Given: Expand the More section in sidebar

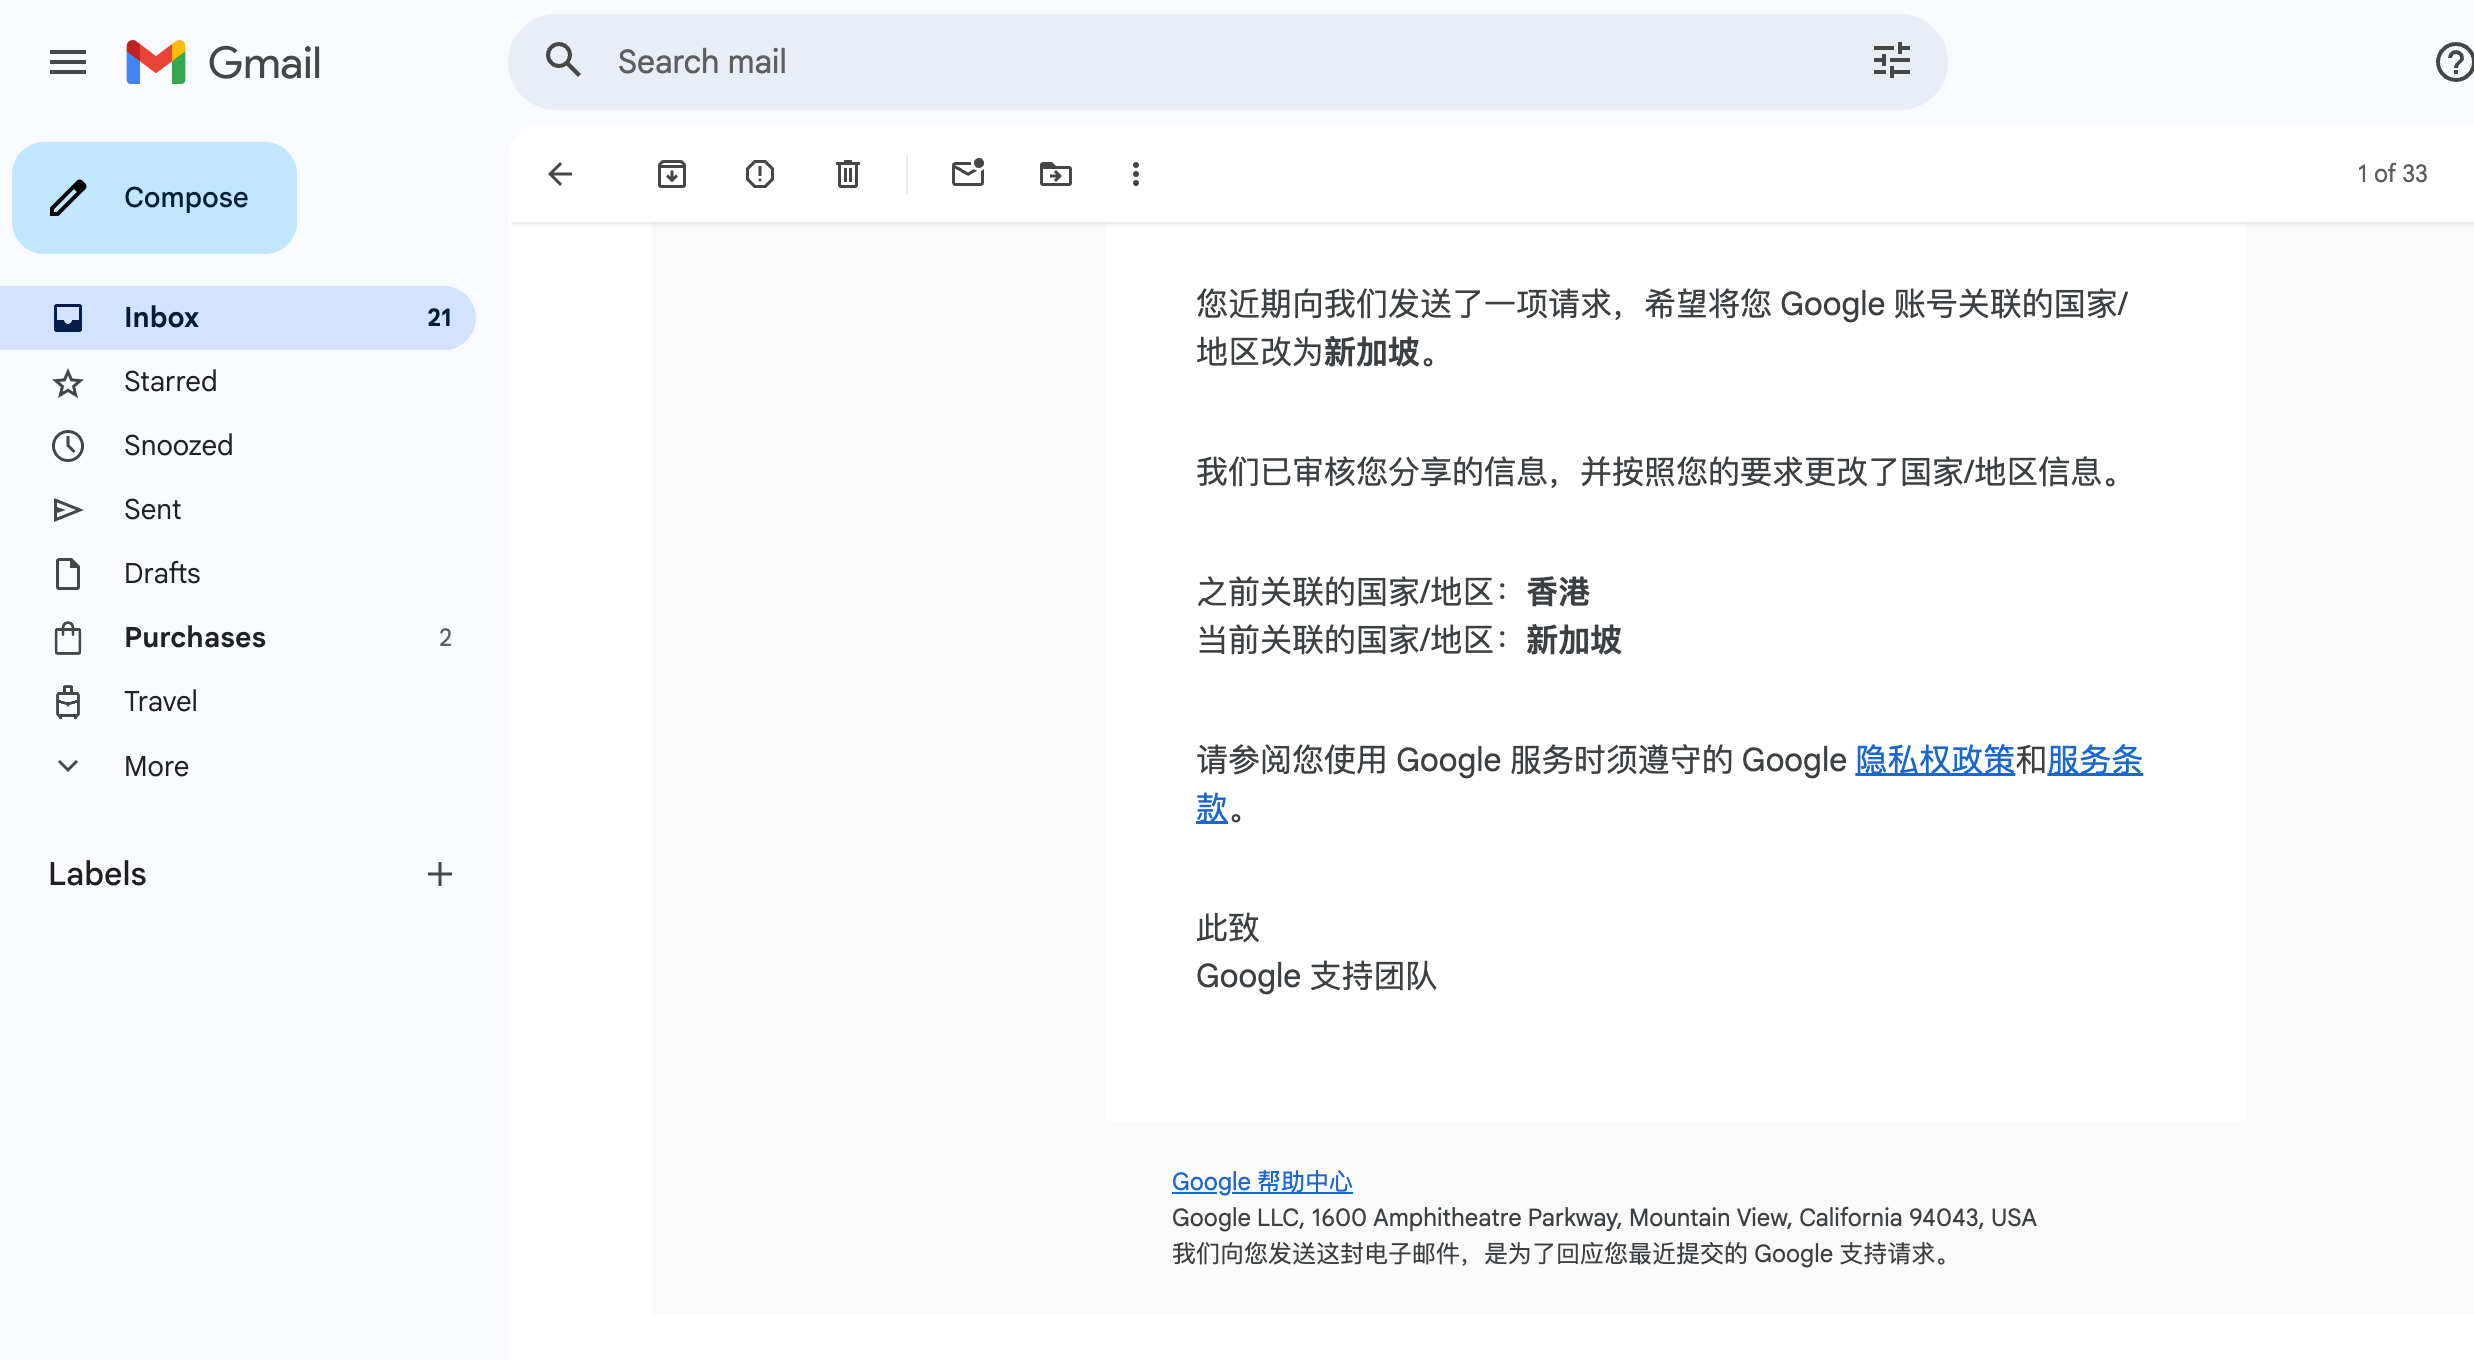Looking at the screenshot, I should [x=156, y=766].
